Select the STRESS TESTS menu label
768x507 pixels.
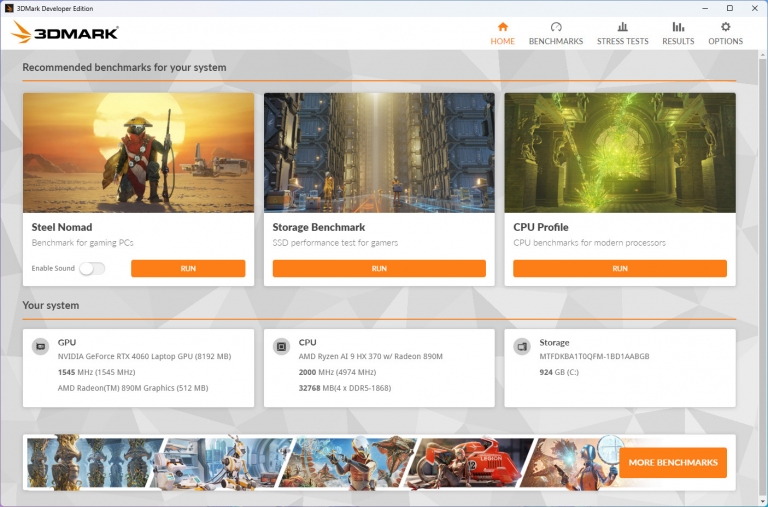tap(623, 41)
